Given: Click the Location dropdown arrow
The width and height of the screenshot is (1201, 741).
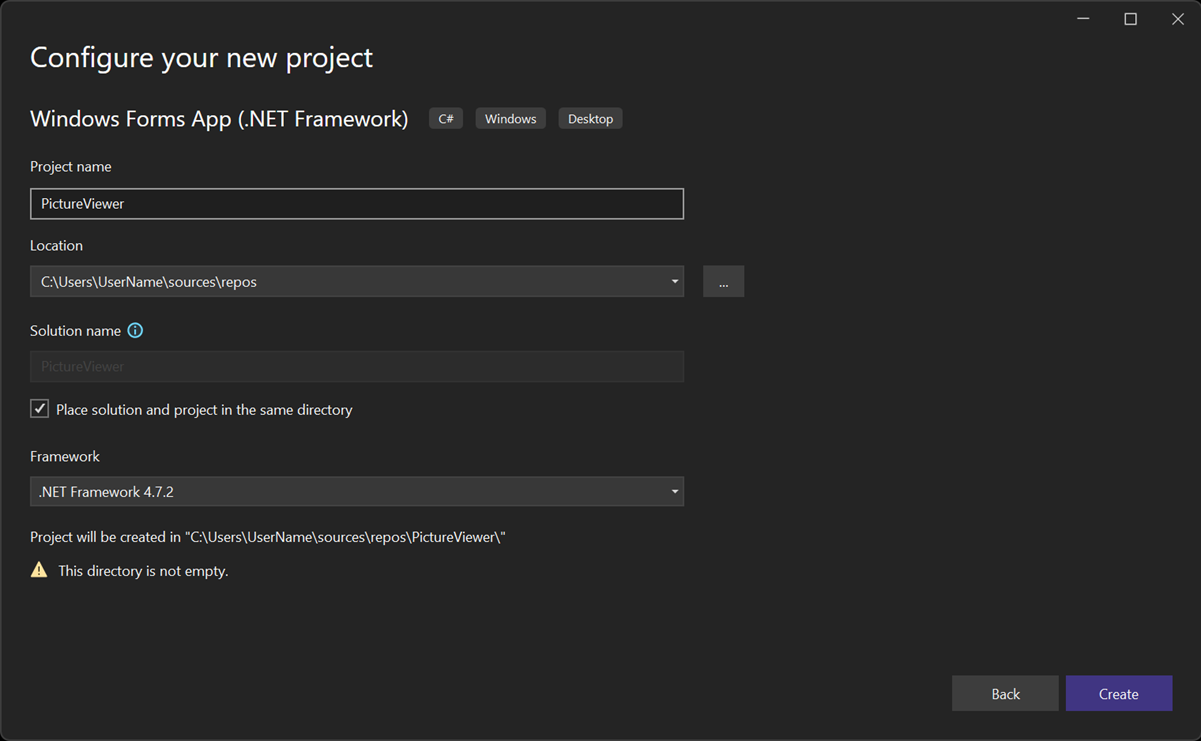Looking at the screenshot, I should point(675,281).
